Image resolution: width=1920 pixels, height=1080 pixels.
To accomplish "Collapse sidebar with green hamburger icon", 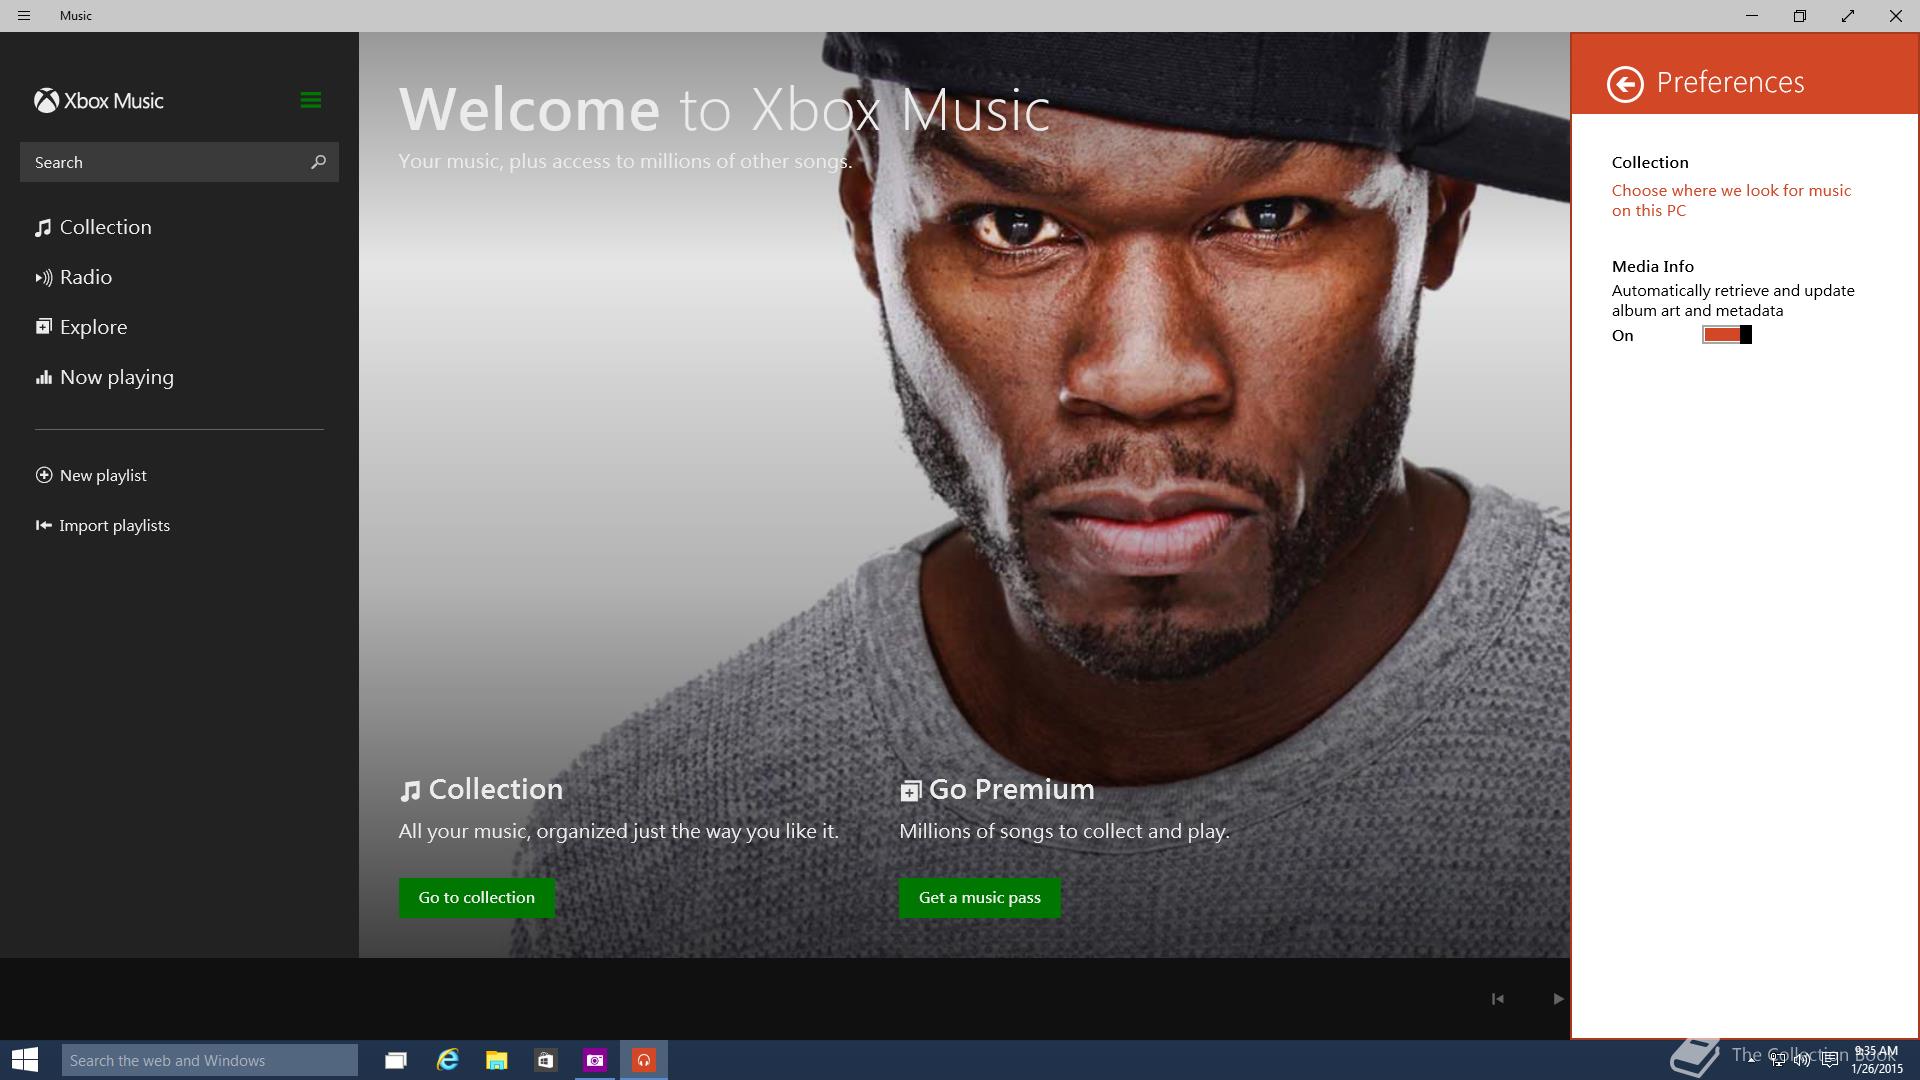I will [310, 100].
